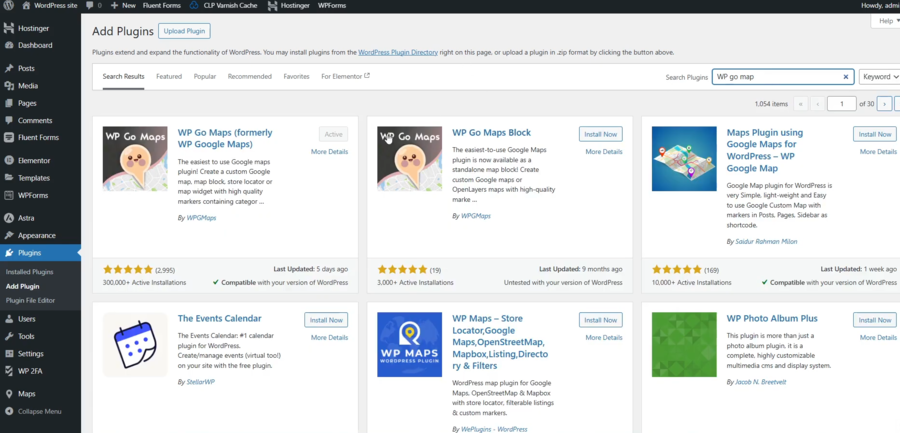Screen dimensions: 900x433
Task: Visit WordPress site home link
Action: click(50, 5)
